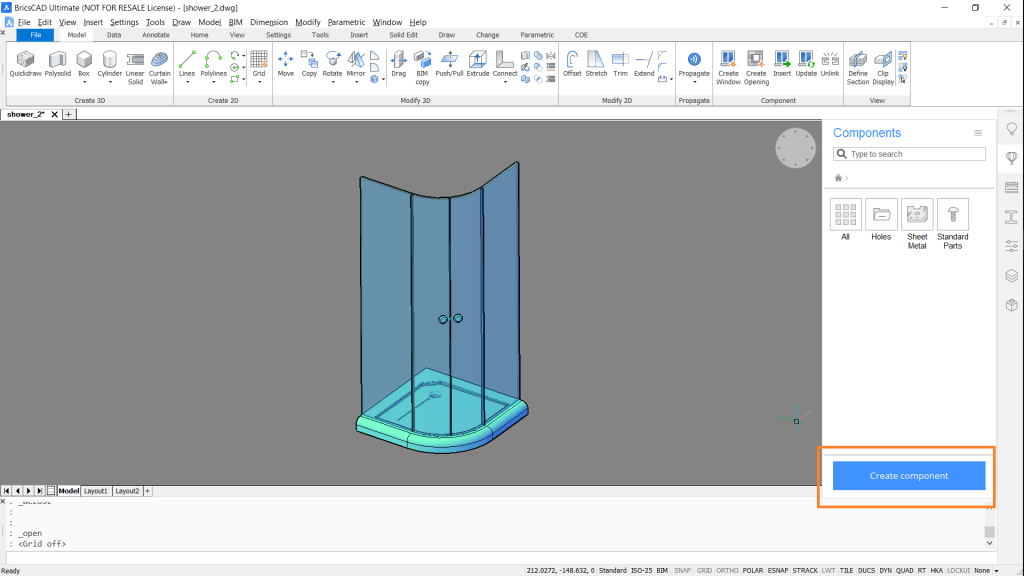This screenshot has height=576, width=1024.
Task: Turn on GRID display
Action: click(x=703, y=569)
